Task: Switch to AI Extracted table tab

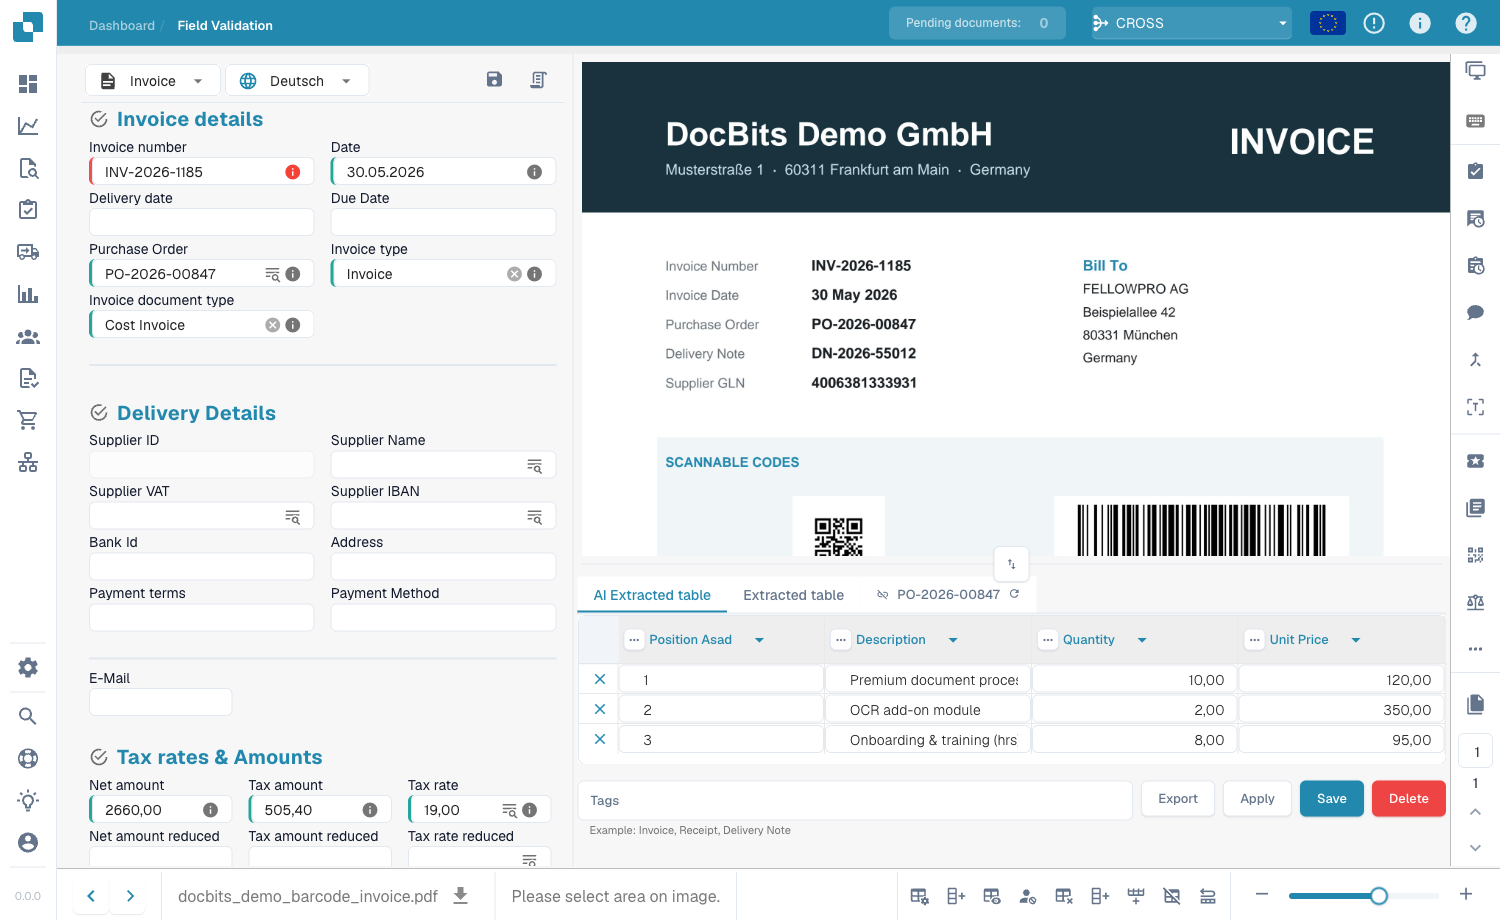Action: [652, 595]
